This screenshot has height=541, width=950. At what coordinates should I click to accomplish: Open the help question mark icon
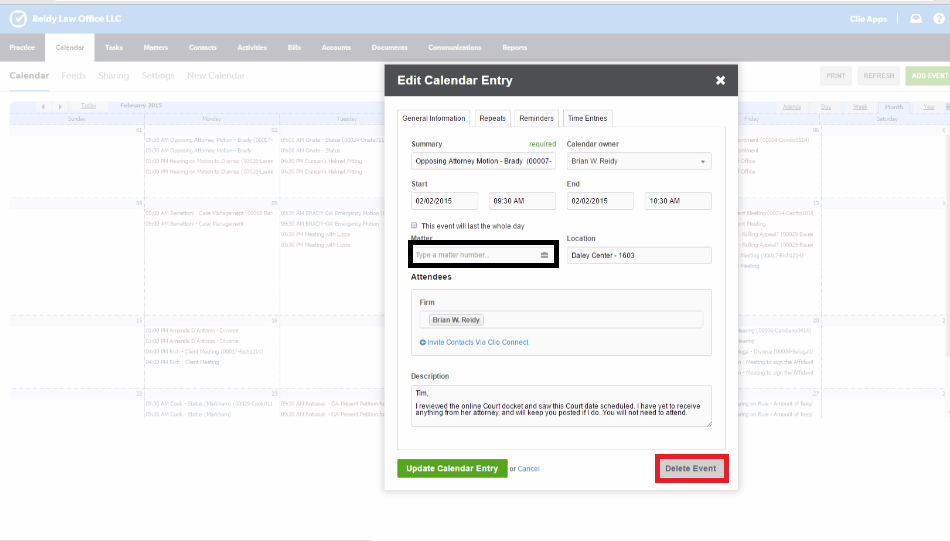[939, 19]
